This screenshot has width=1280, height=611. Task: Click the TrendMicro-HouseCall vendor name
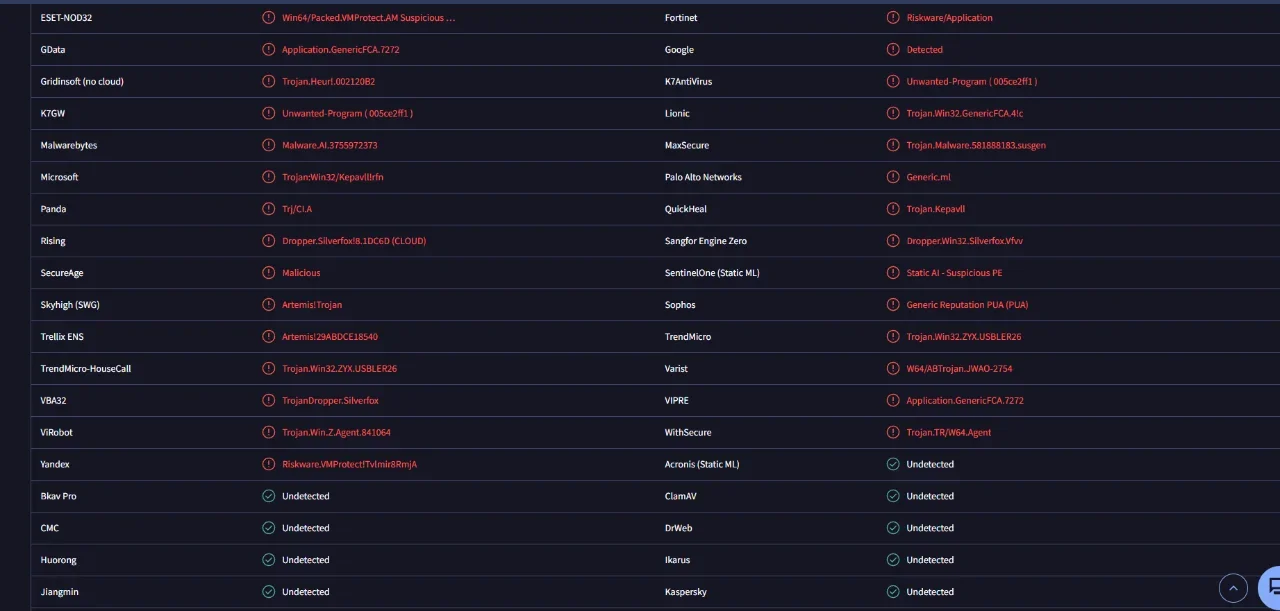click(86, 369)
